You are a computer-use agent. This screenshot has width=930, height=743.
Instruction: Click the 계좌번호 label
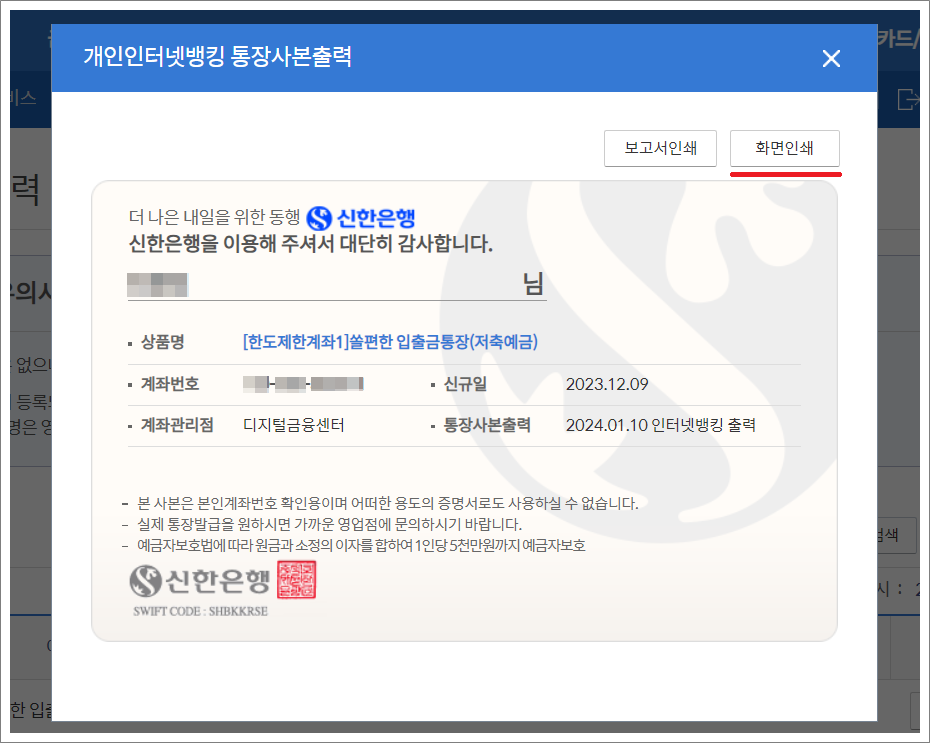pos(170,384)
